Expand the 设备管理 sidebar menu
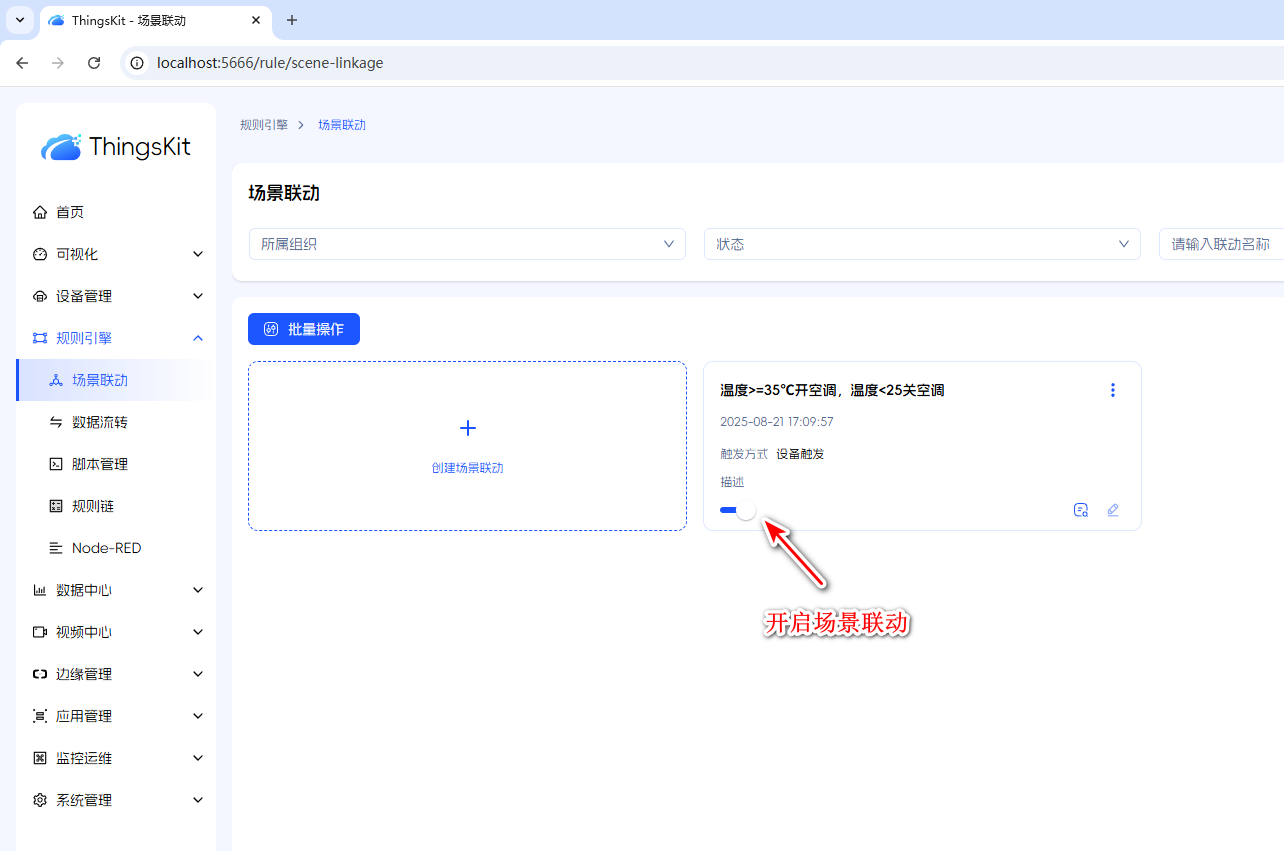1284x851 pixels. coord(116,296)
